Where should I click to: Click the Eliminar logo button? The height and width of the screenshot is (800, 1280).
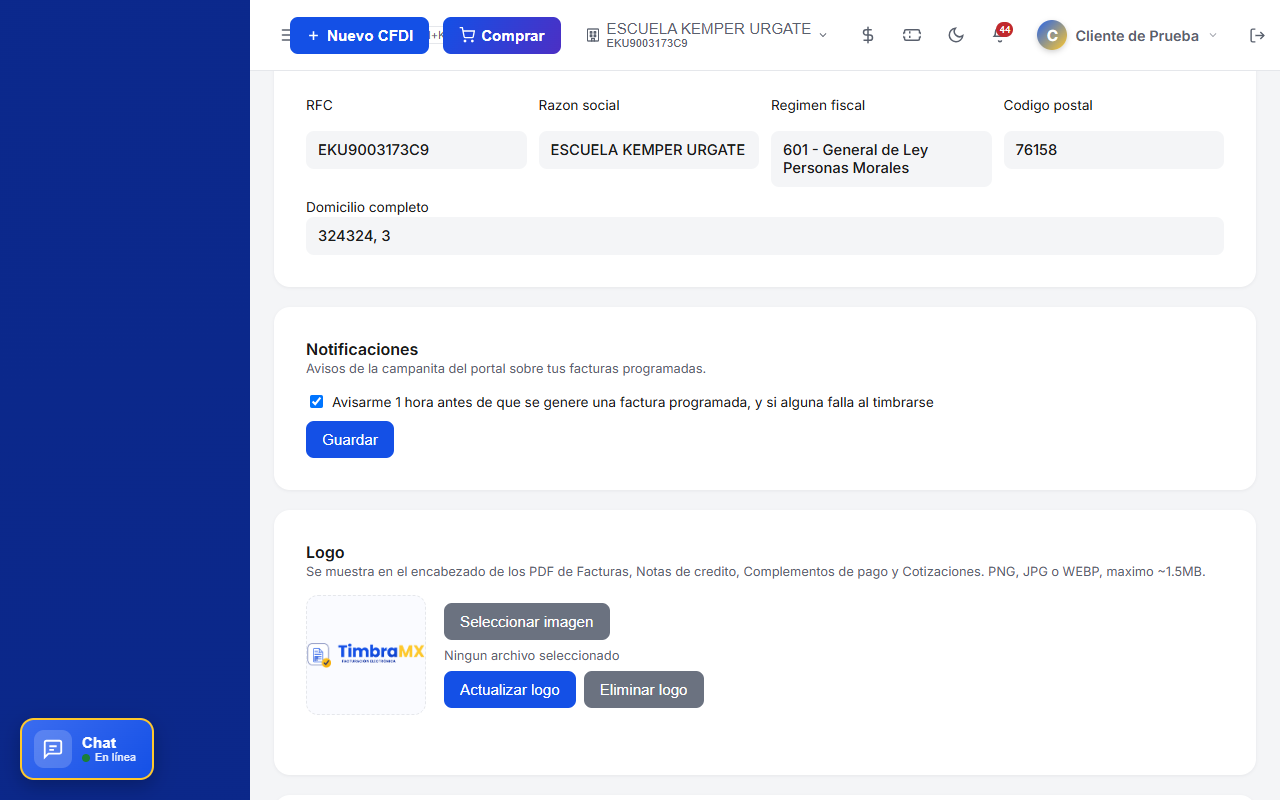pos(644,690)
